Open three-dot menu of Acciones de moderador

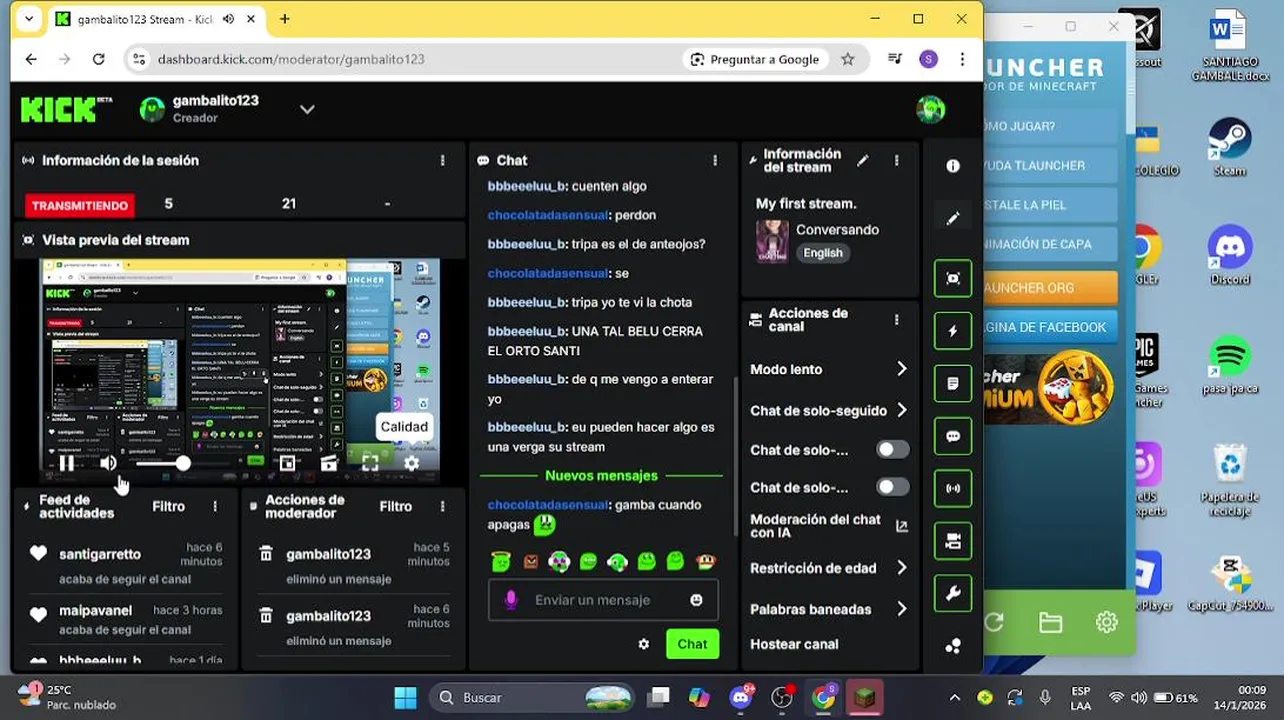point(443,506)
